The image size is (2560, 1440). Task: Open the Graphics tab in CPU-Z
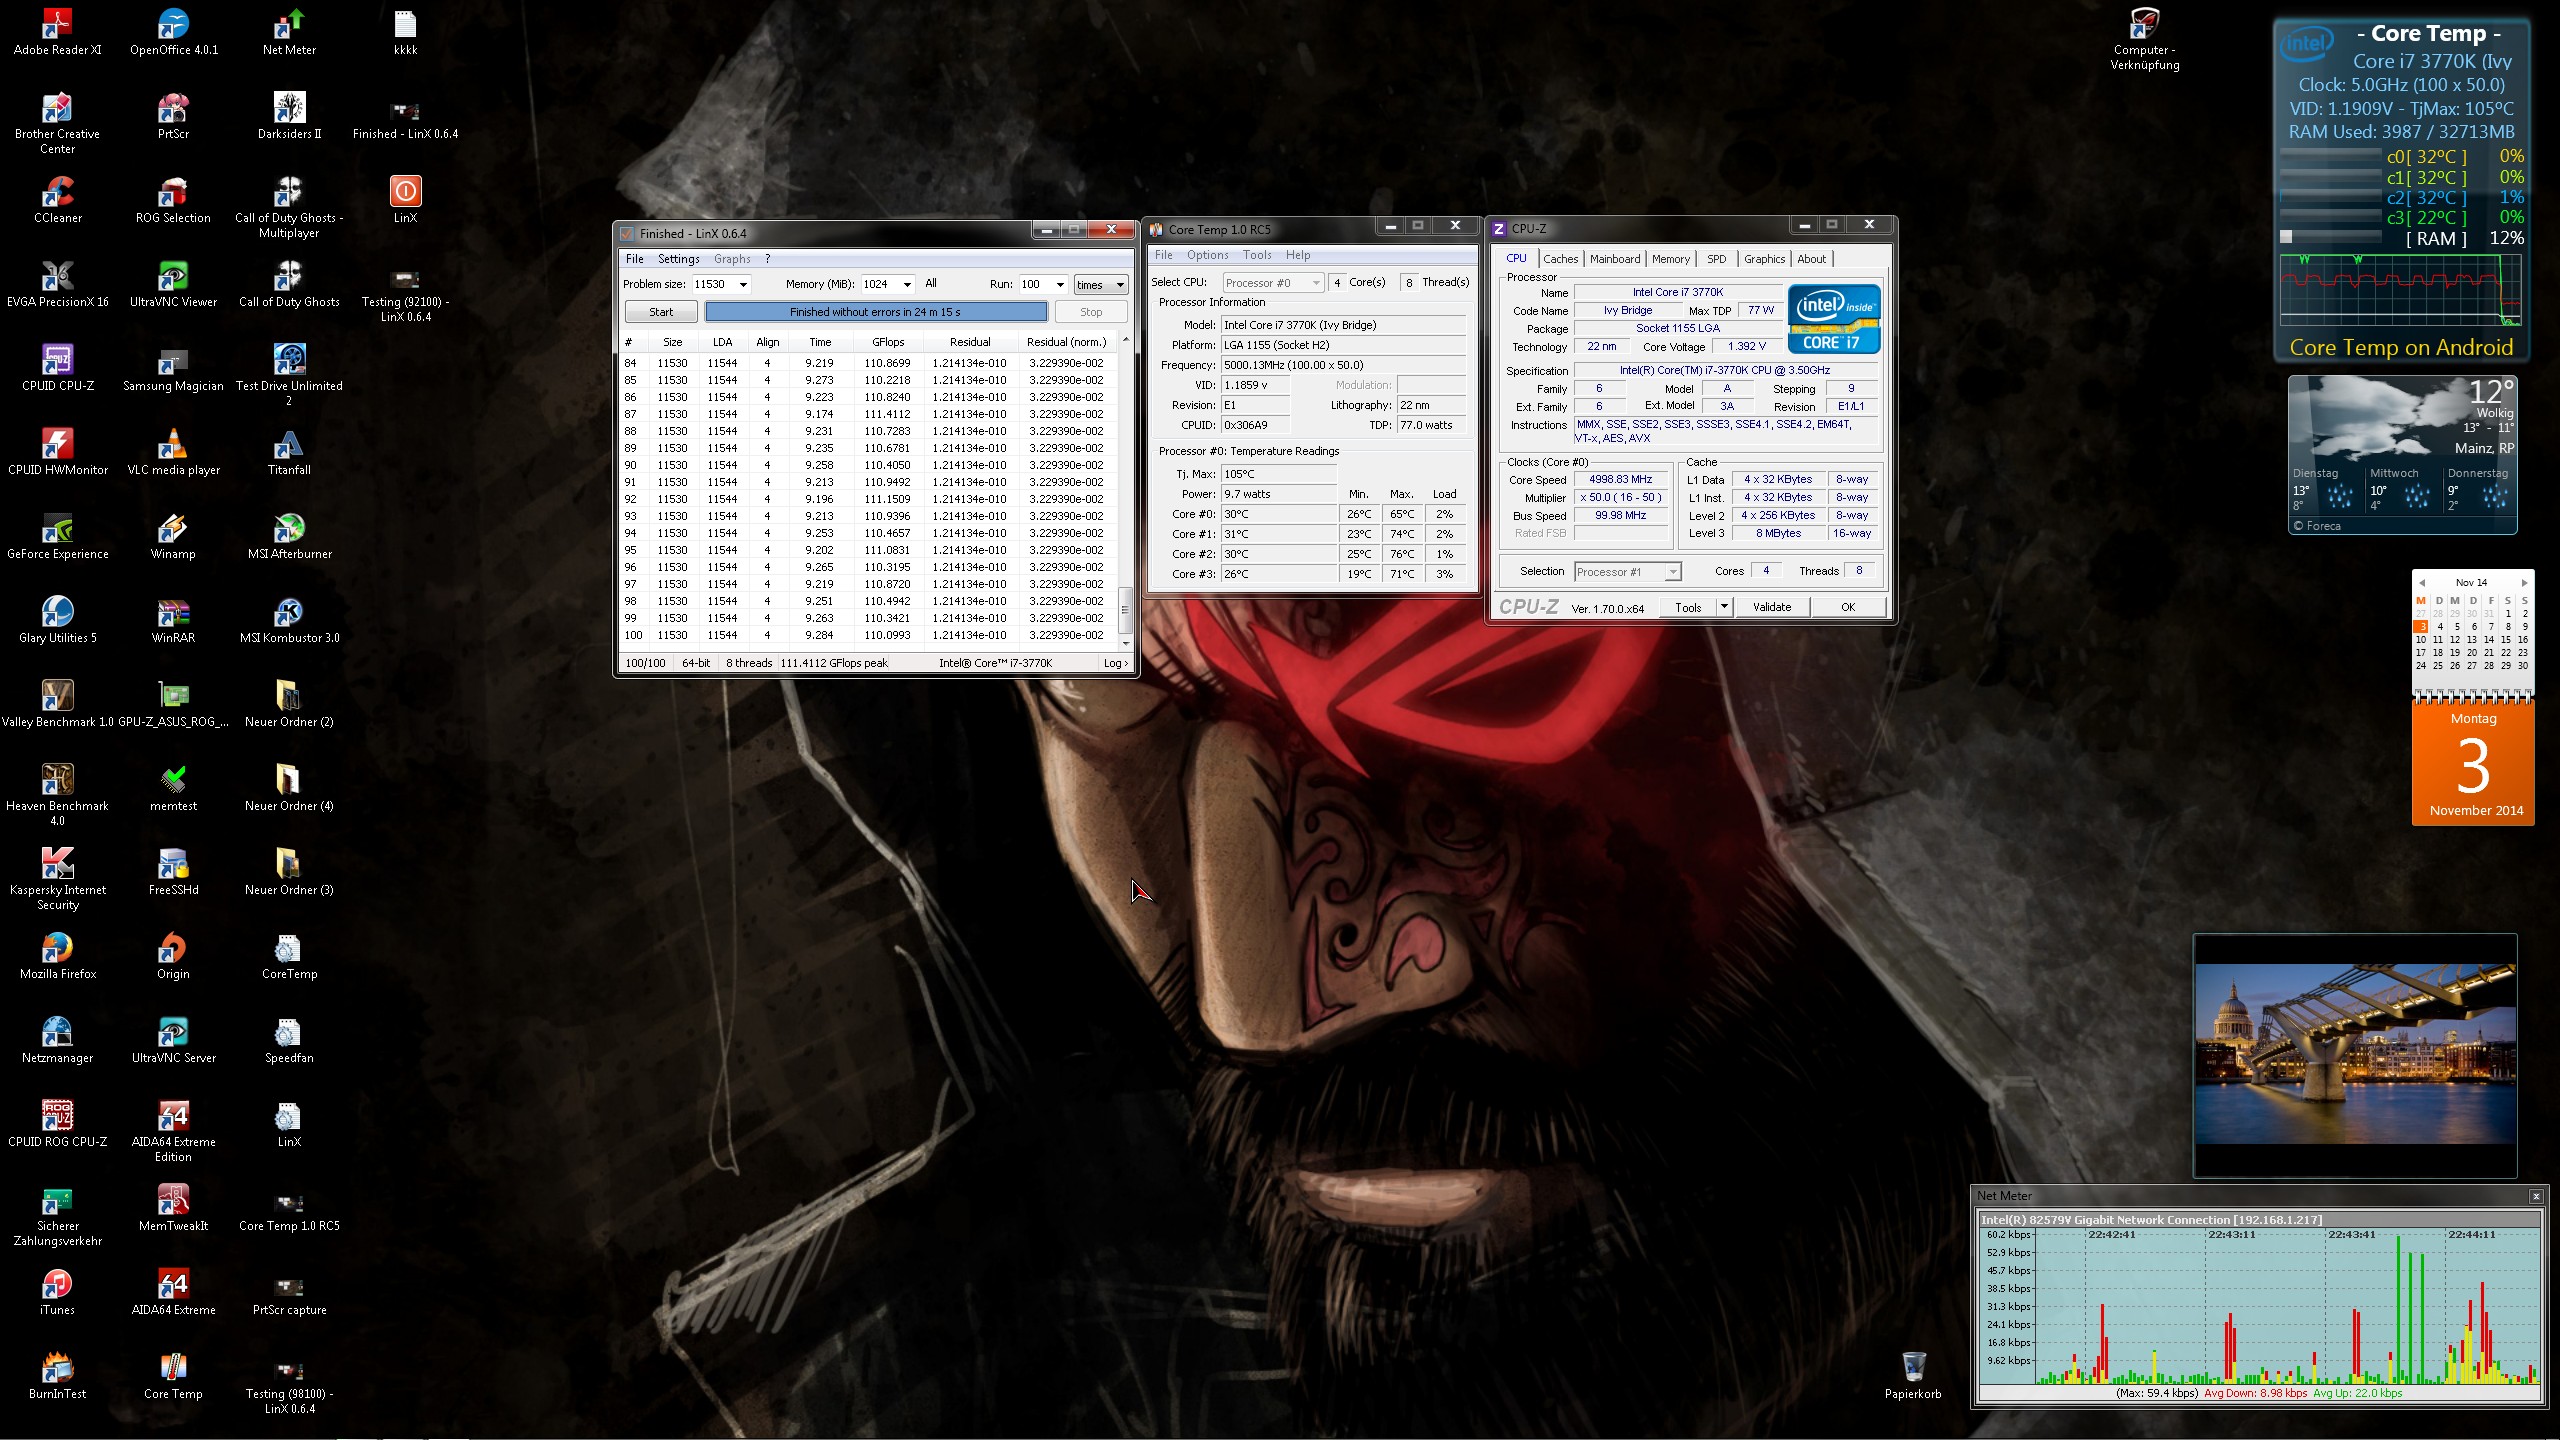pos(1764,259)
